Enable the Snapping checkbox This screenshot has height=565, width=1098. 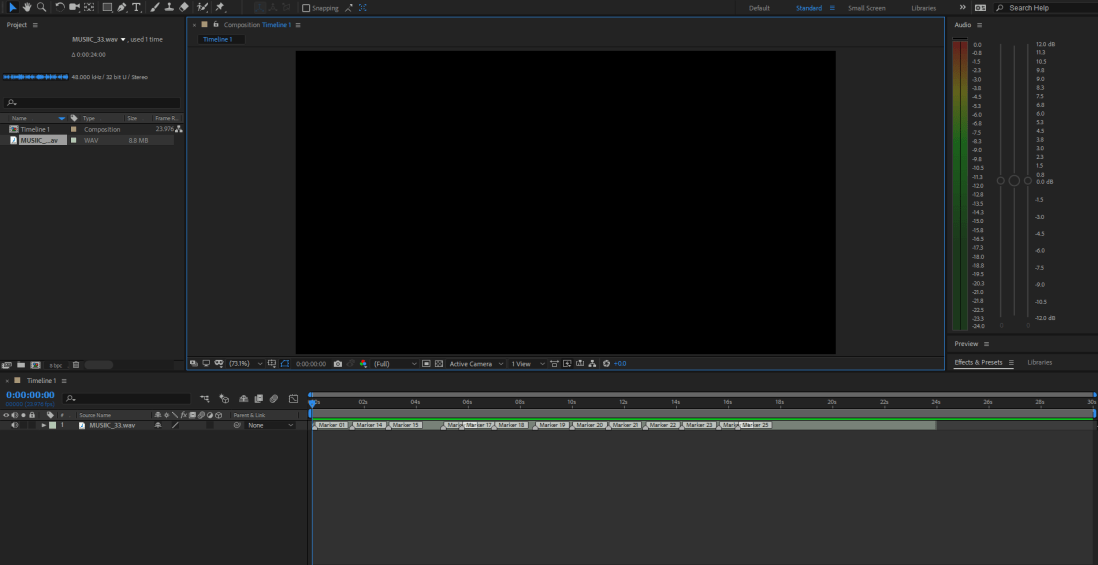coord(306,8)
